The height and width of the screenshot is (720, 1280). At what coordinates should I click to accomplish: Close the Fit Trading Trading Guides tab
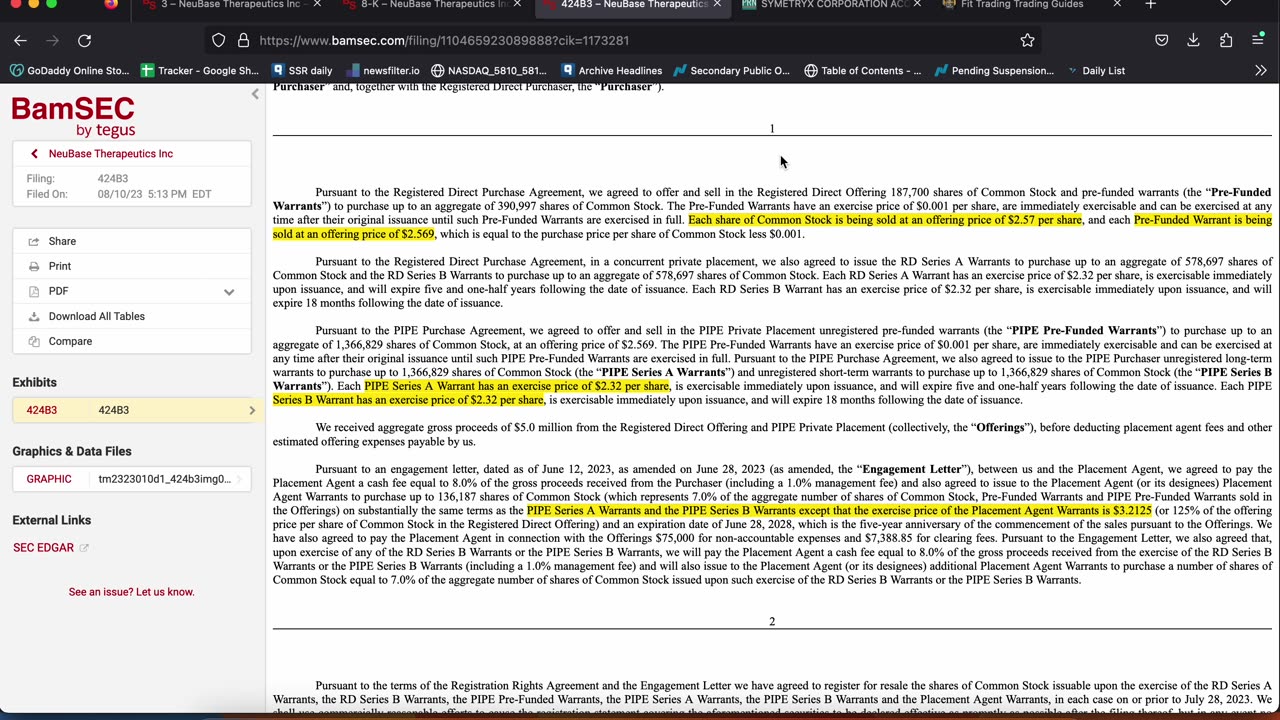(x=1117, y=5)
